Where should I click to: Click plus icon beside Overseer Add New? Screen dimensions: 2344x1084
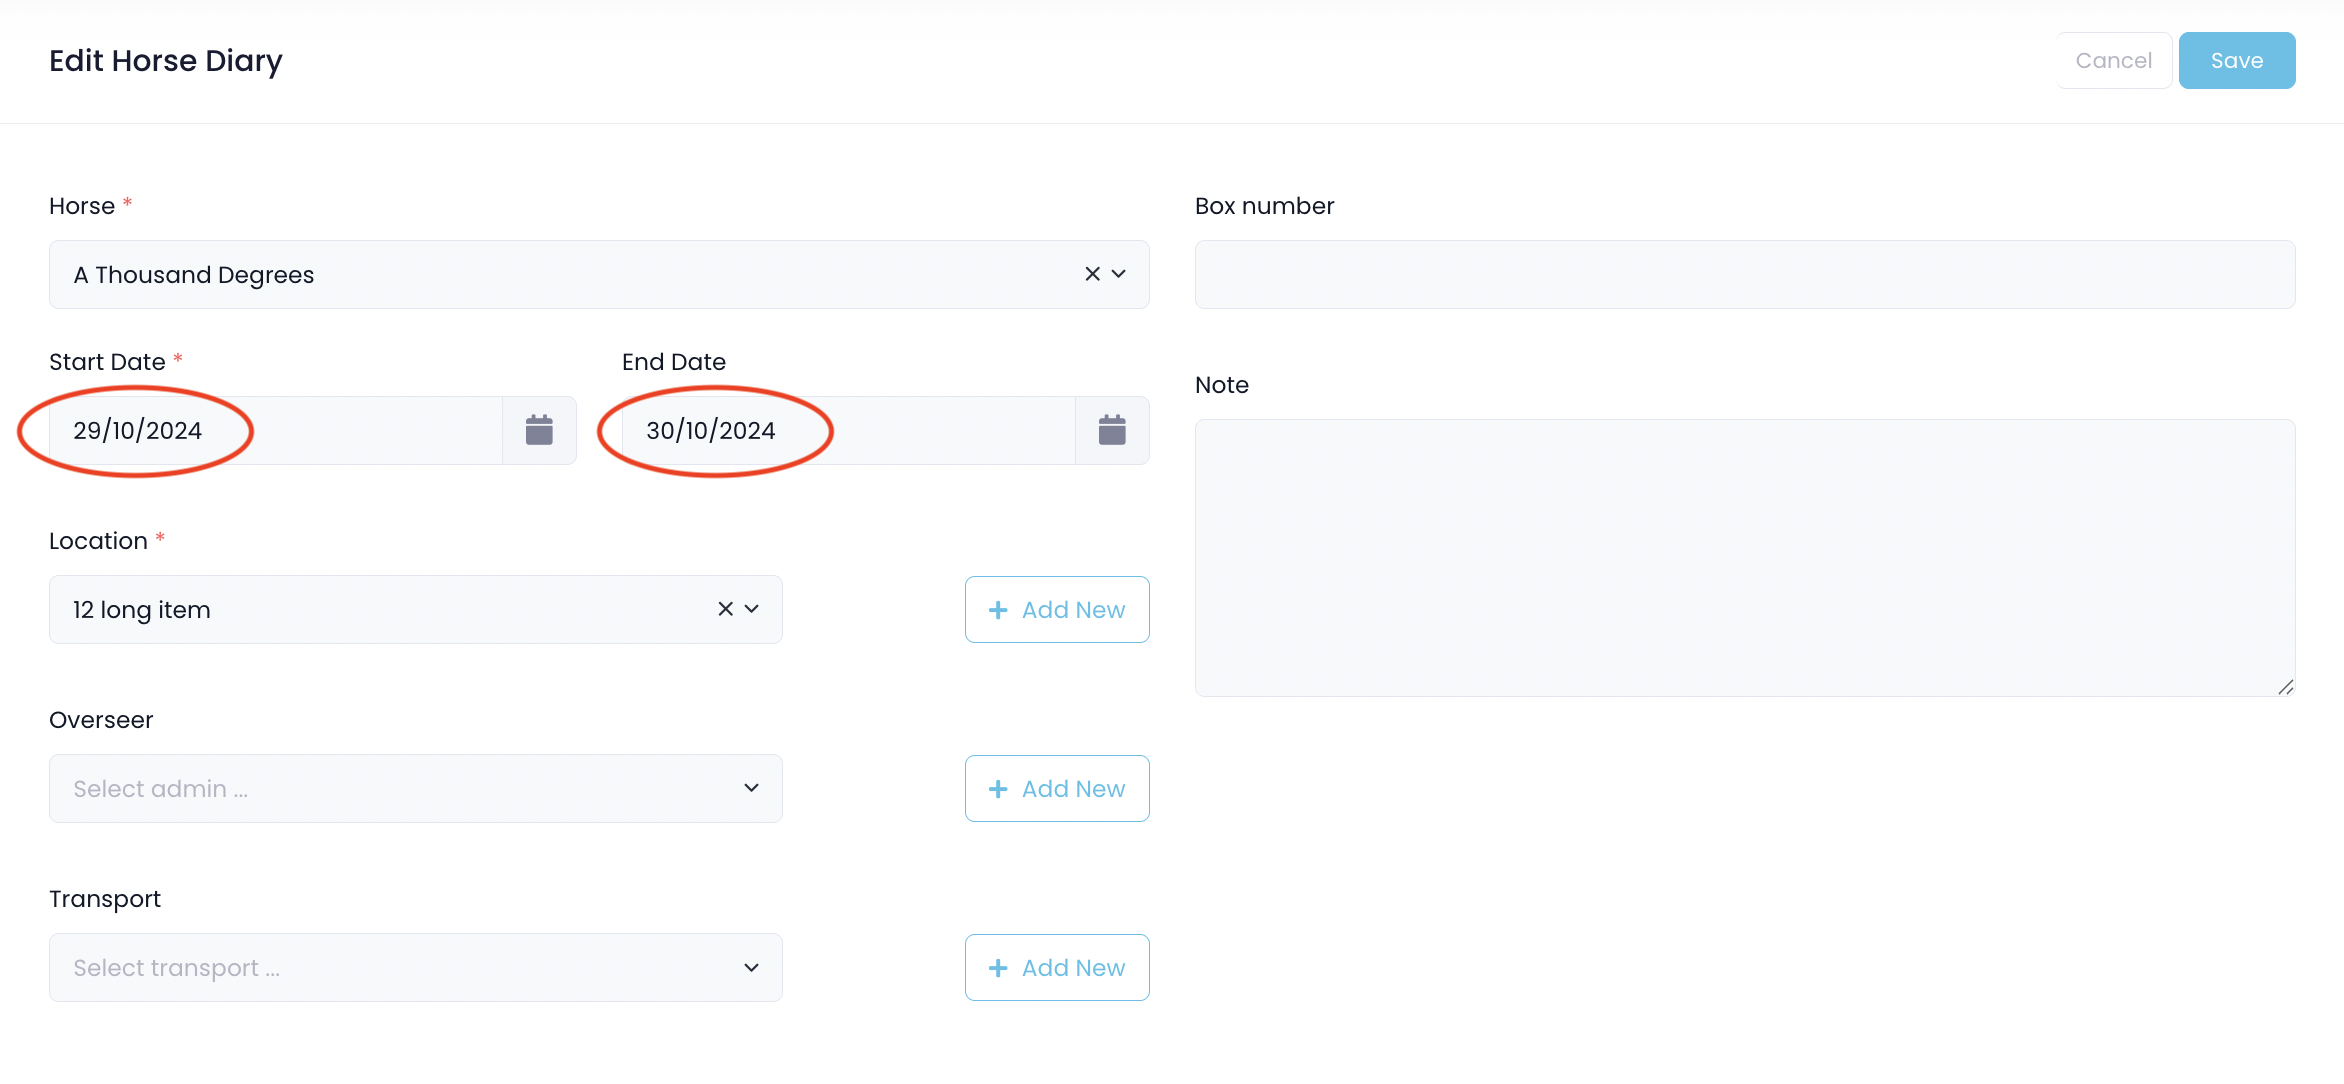click(x=998, y=789)
